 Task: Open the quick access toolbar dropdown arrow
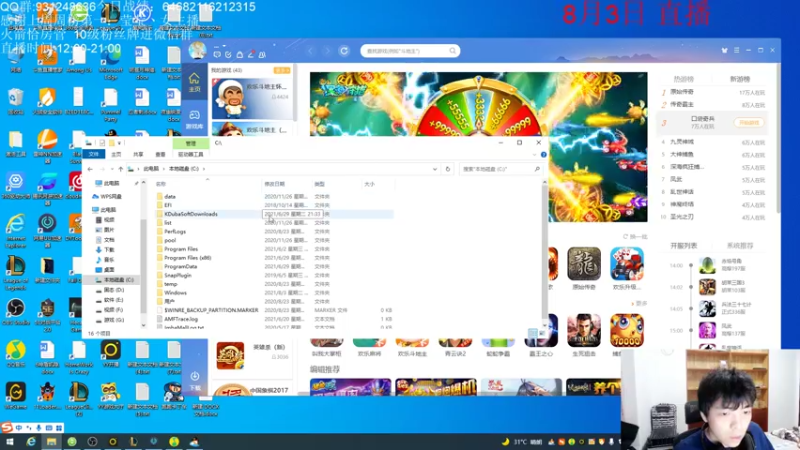(x=119, y=143)
